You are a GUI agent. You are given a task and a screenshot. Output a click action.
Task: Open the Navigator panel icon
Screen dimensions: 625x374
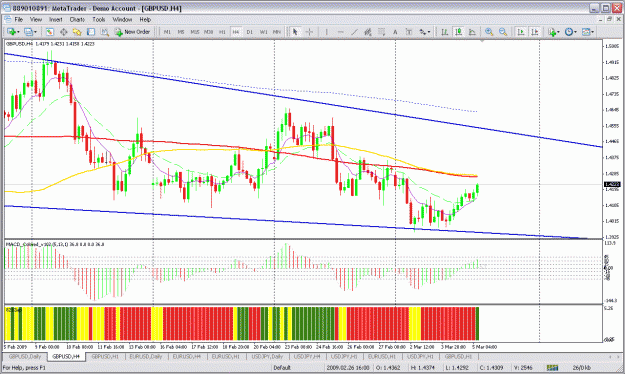pyautogui.click(x=77, y=32)
